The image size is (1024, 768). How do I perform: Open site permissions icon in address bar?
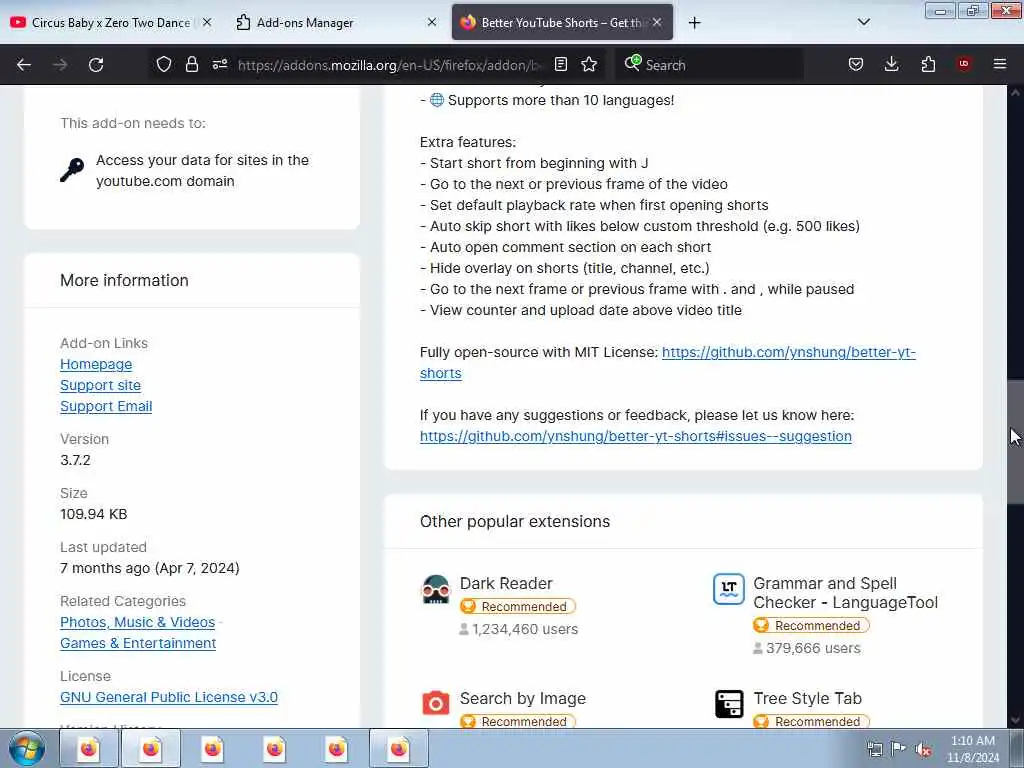pyautogui.click(x=220, y=64)
